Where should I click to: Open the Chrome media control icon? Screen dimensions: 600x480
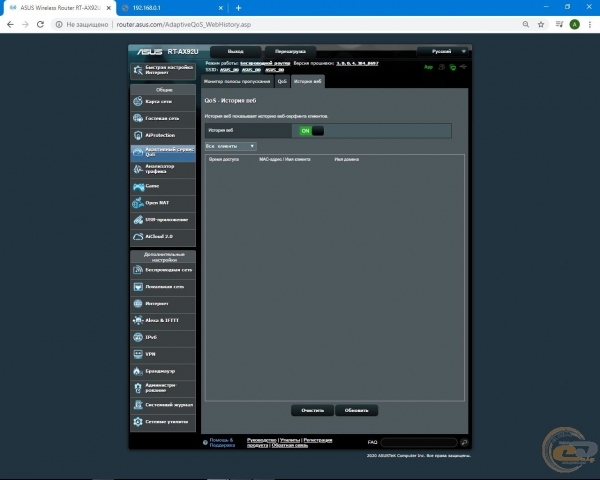click(559, 24)
